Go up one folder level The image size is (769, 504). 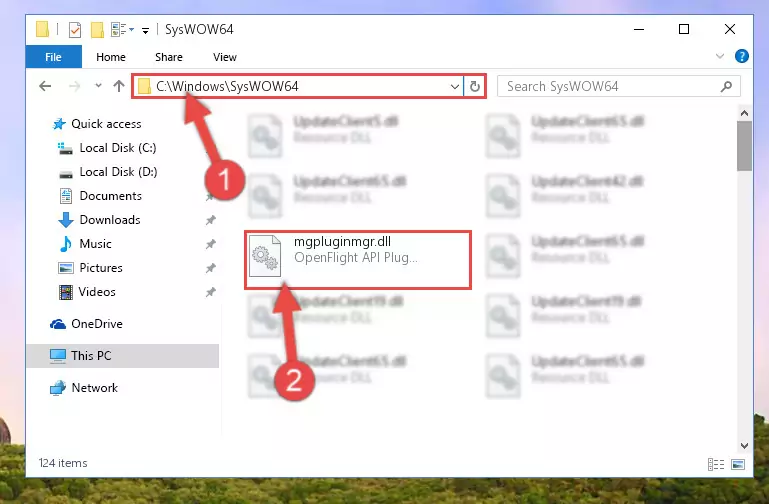pyautogui.click(x=119, y=86)
